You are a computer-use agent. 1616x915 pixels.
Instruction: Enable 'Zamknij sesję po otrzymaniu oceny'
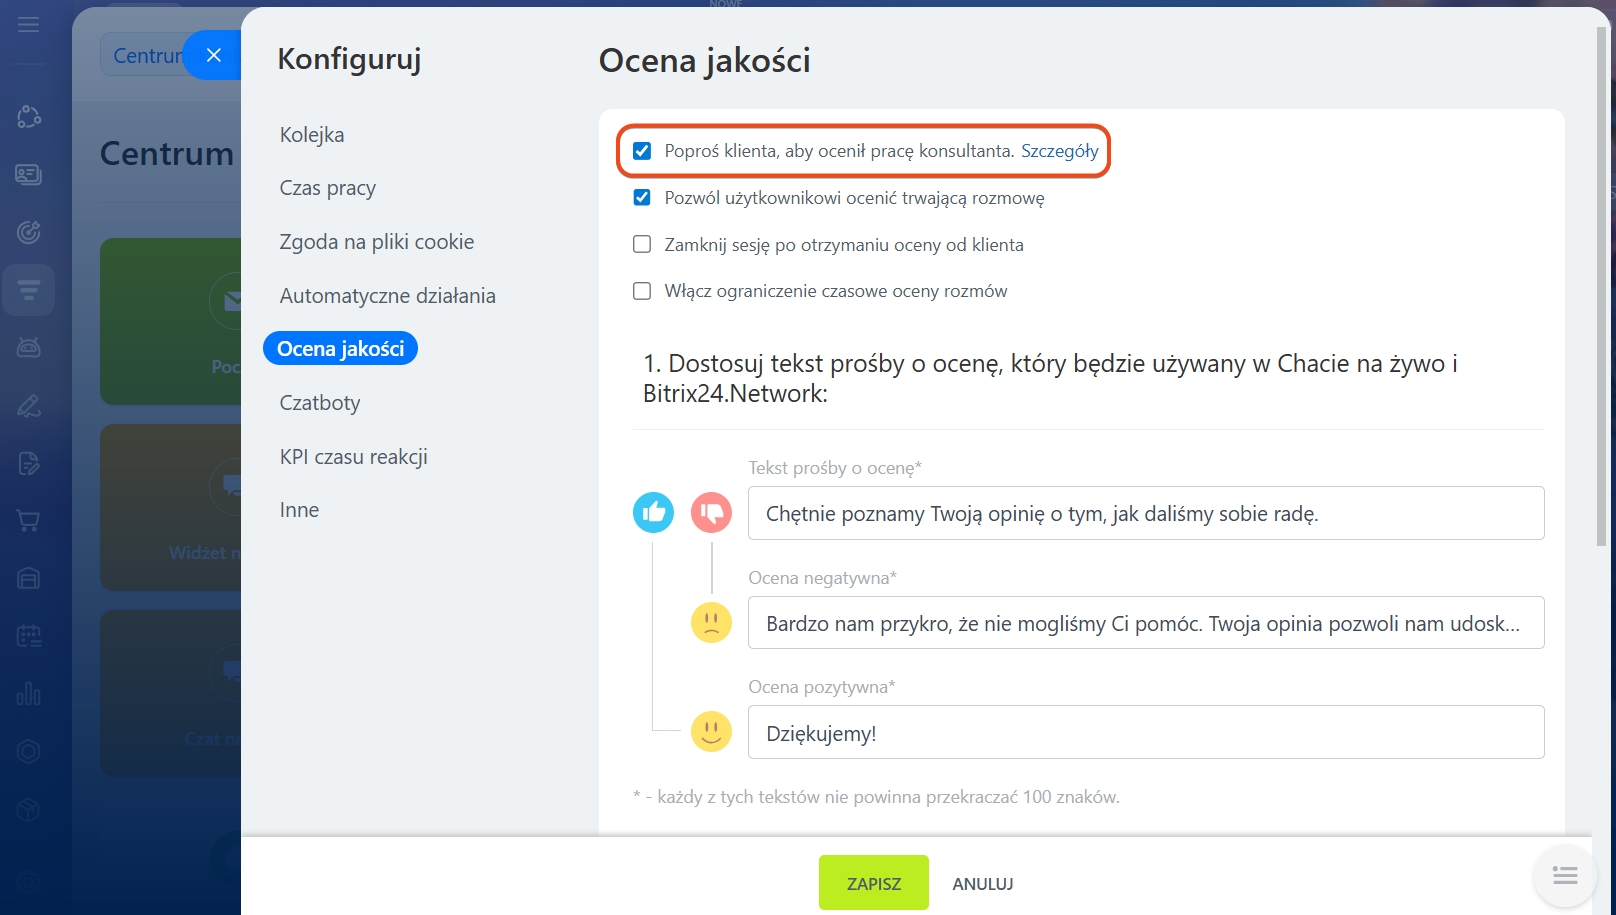pyautogui.click(x=642, y=245)
